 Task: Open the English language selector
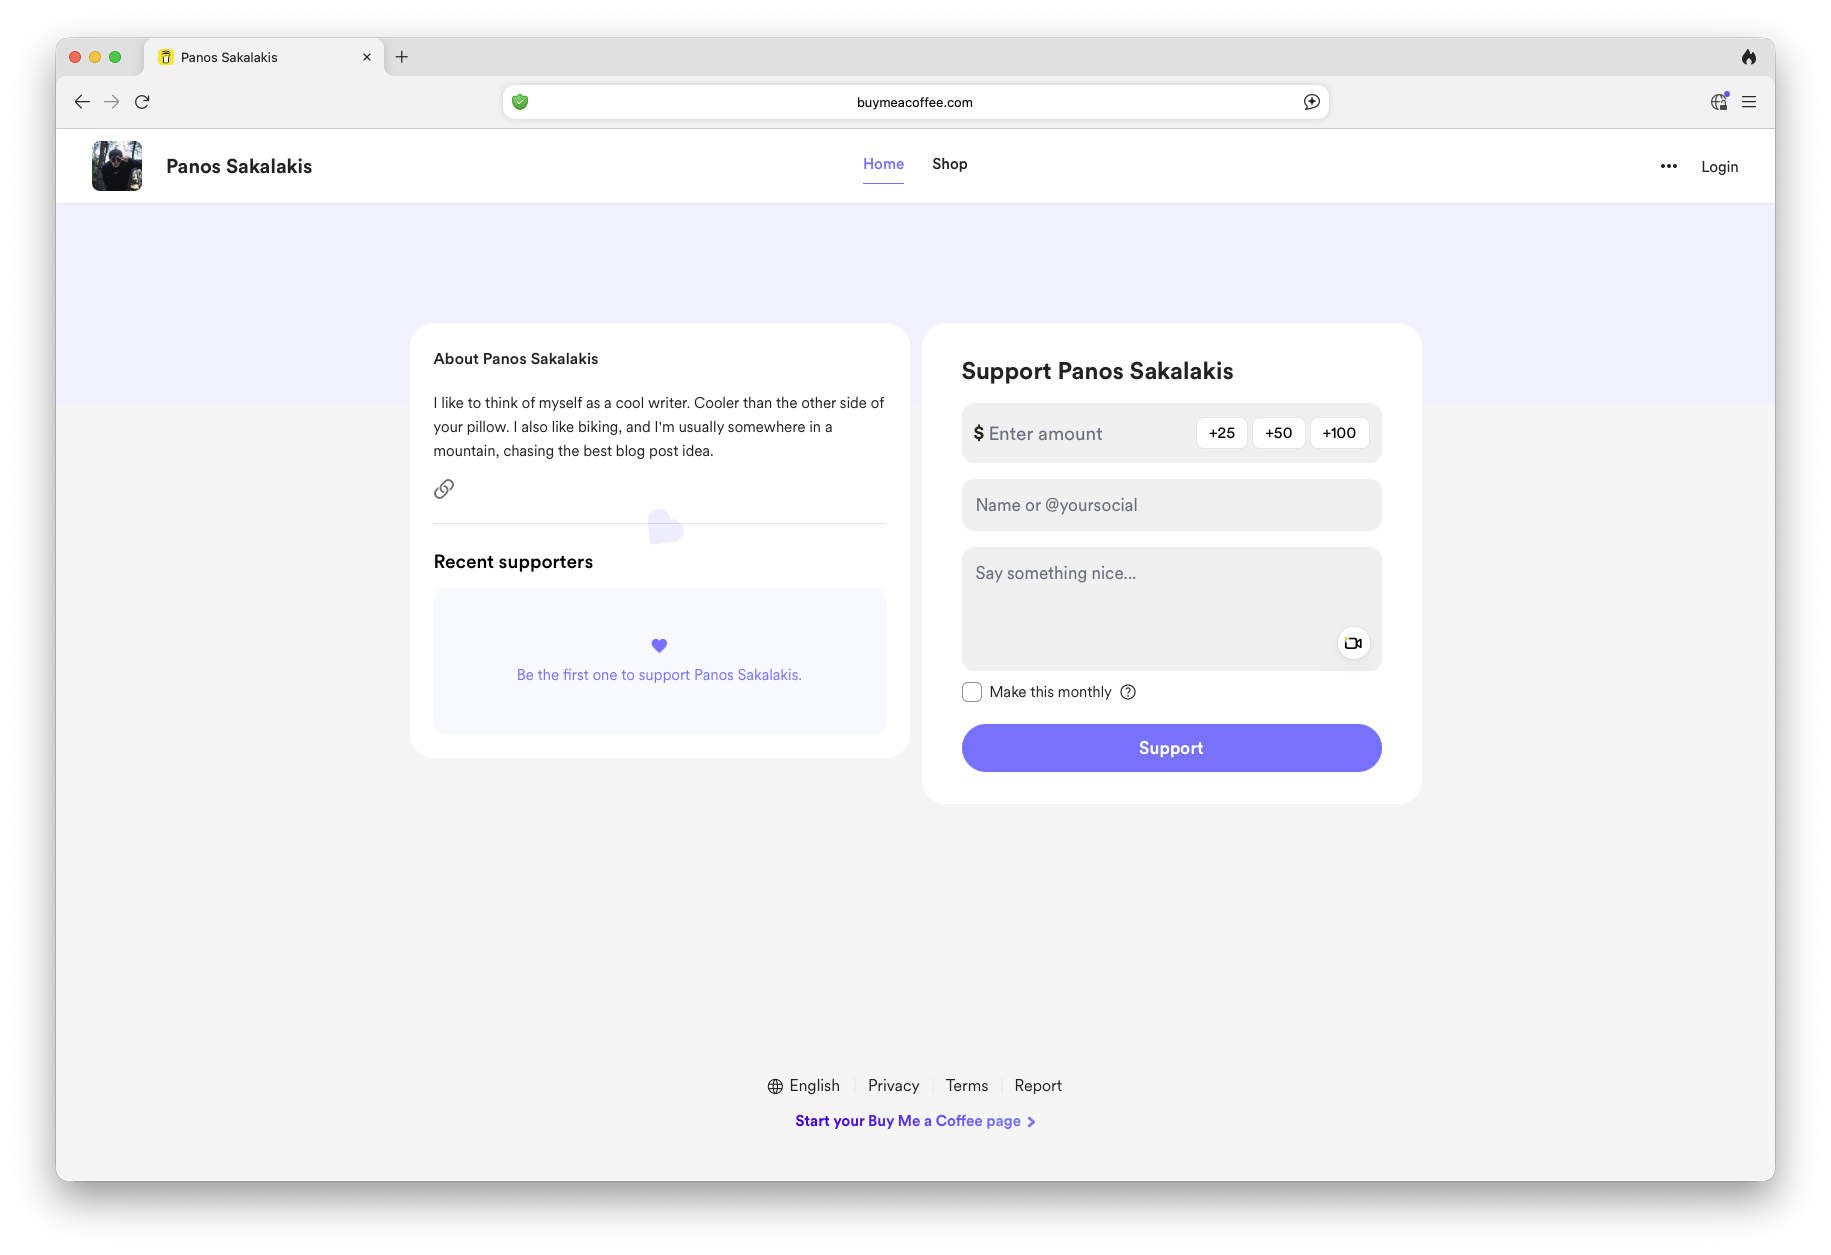804,1086
